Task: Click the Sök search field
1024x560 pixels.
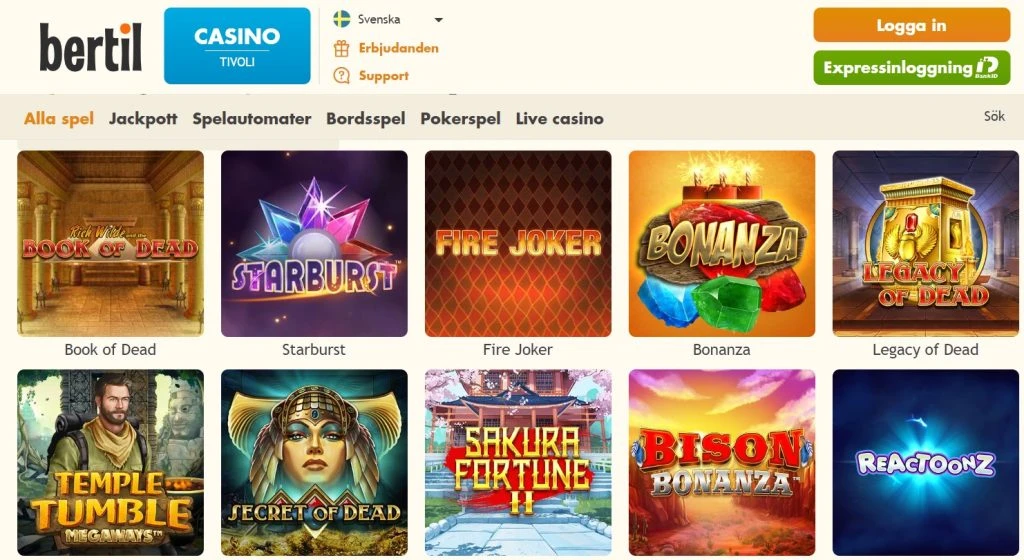Action: pyautogui.click(x=994, y=116)
